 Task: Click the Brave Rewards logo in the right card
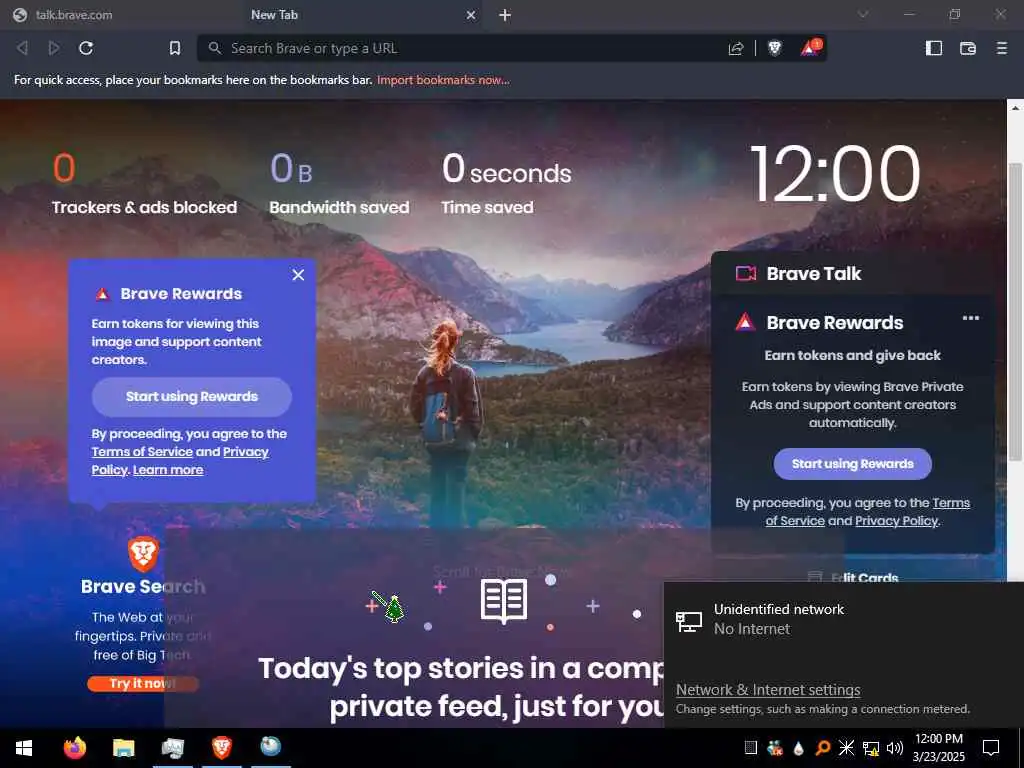[745, 322]
